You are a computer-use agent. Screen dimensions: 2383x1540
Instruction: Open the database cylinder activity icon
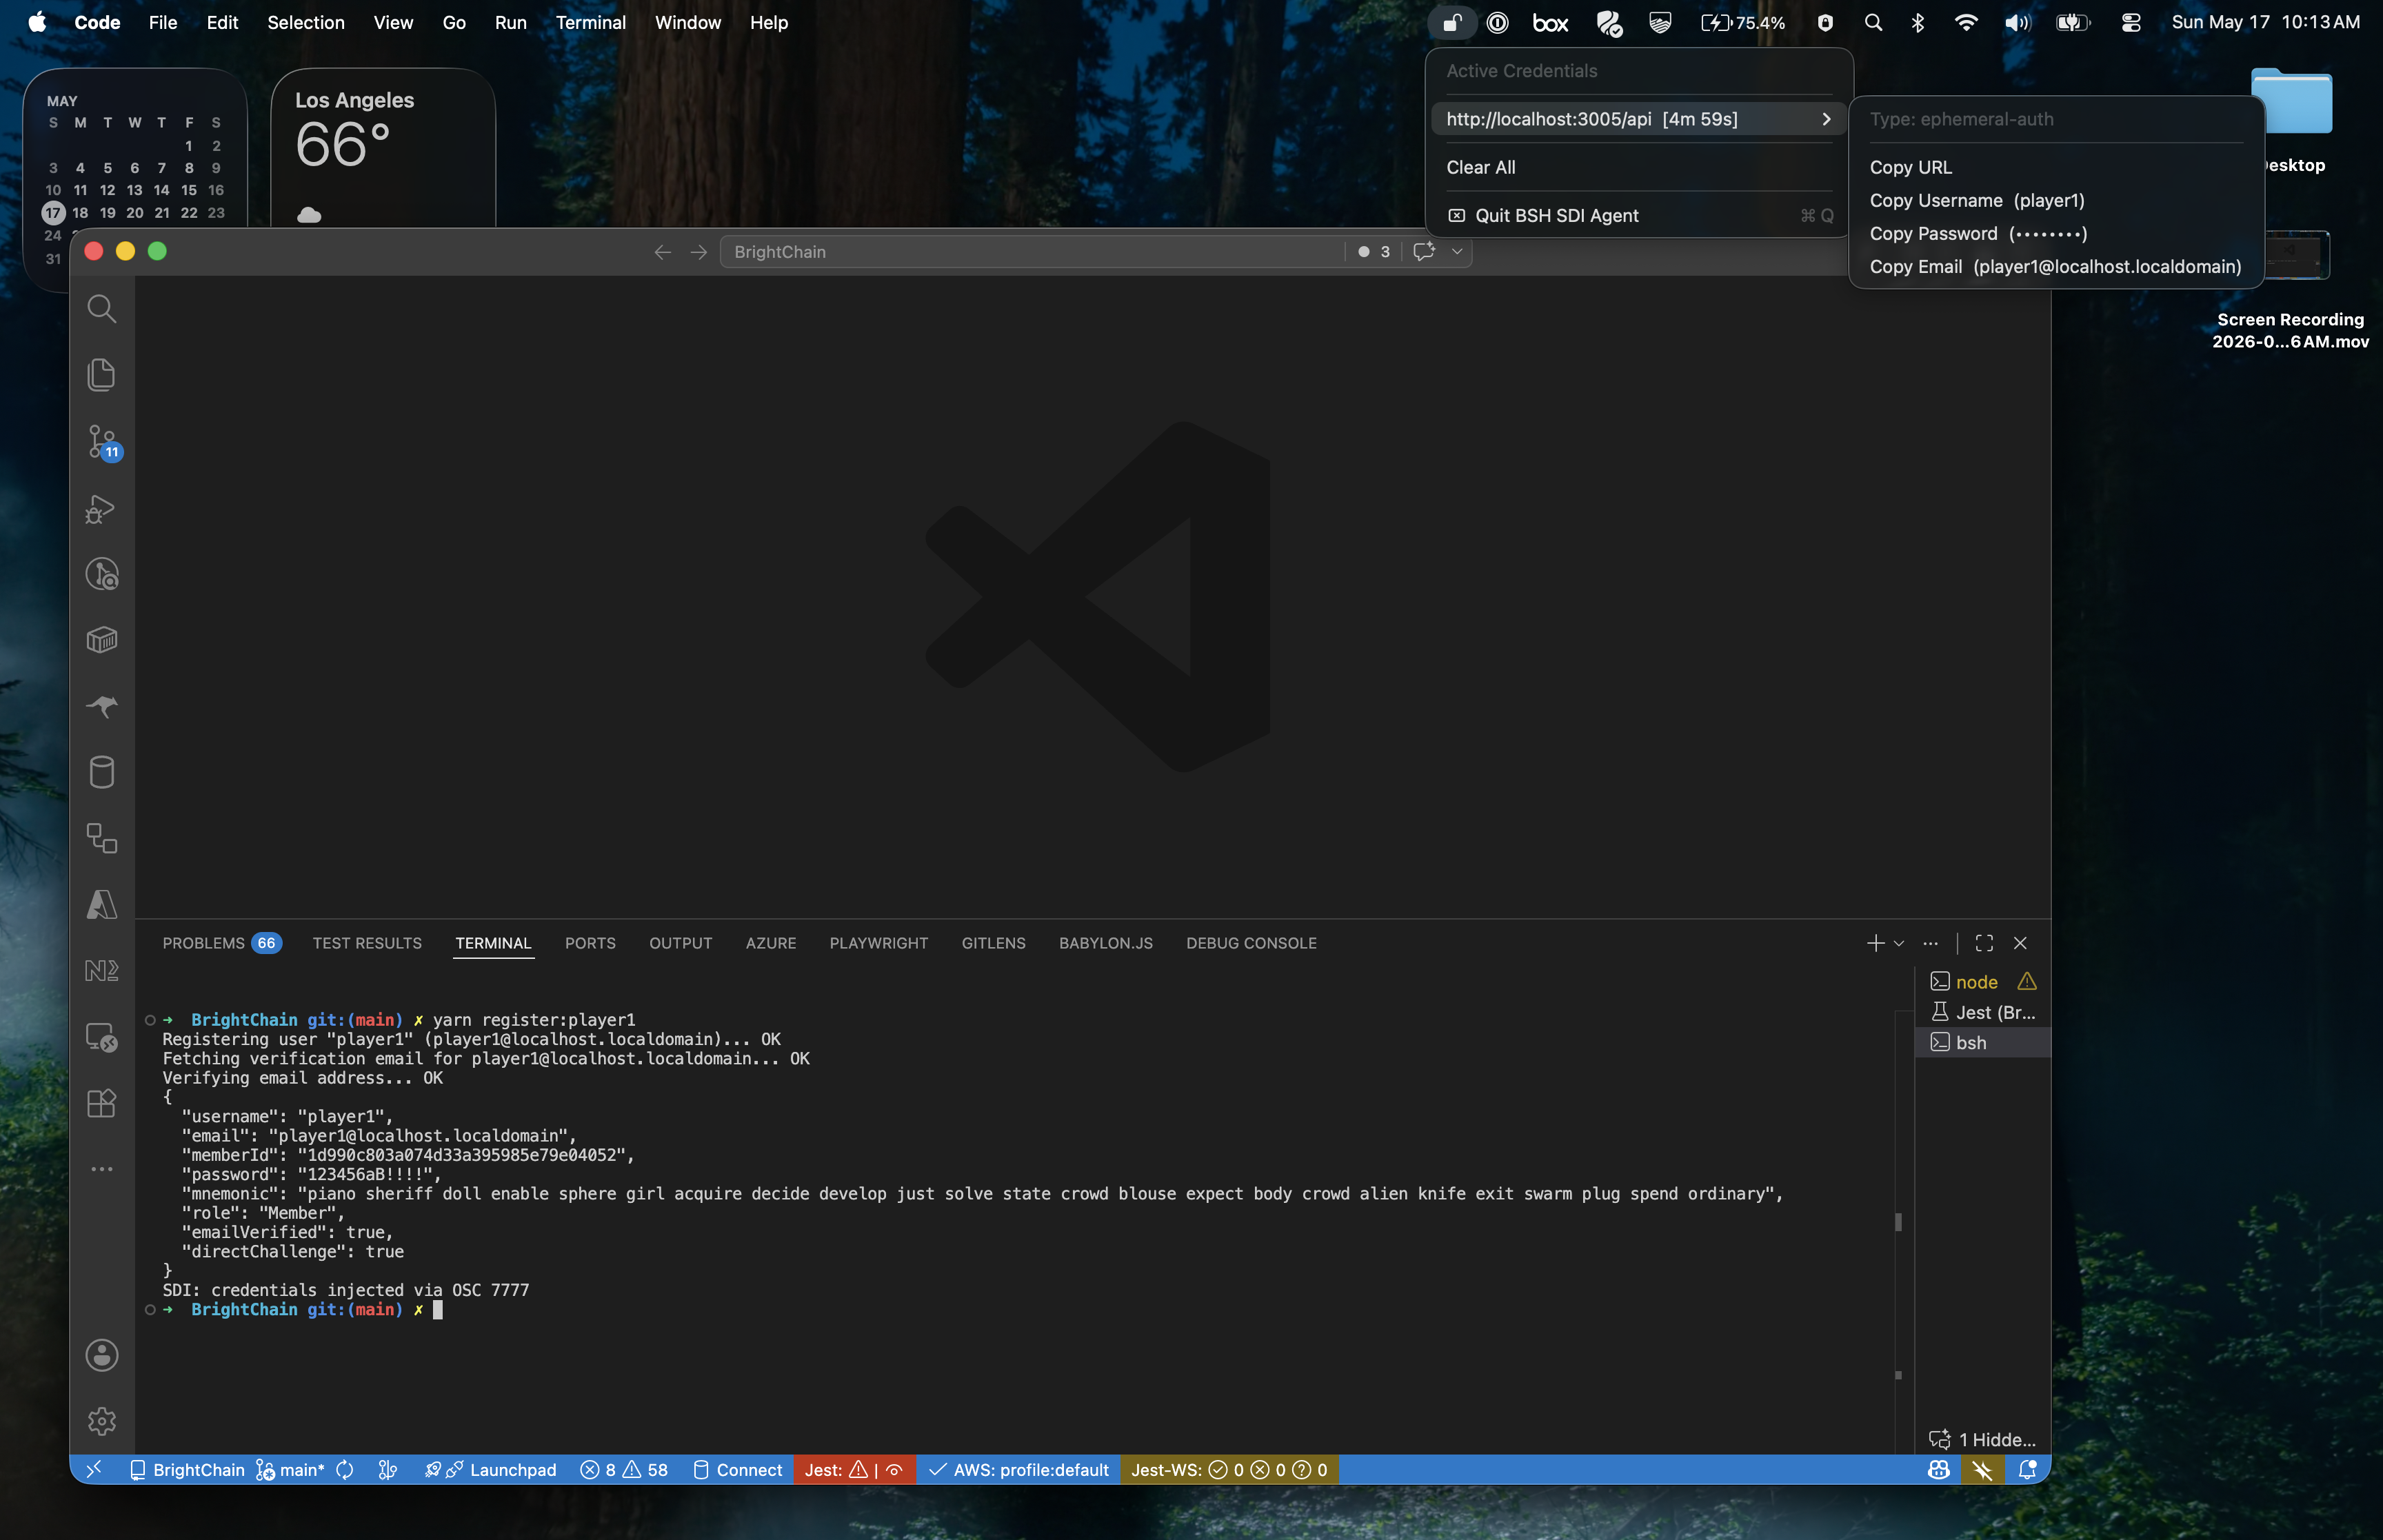[x=101, y=772]
